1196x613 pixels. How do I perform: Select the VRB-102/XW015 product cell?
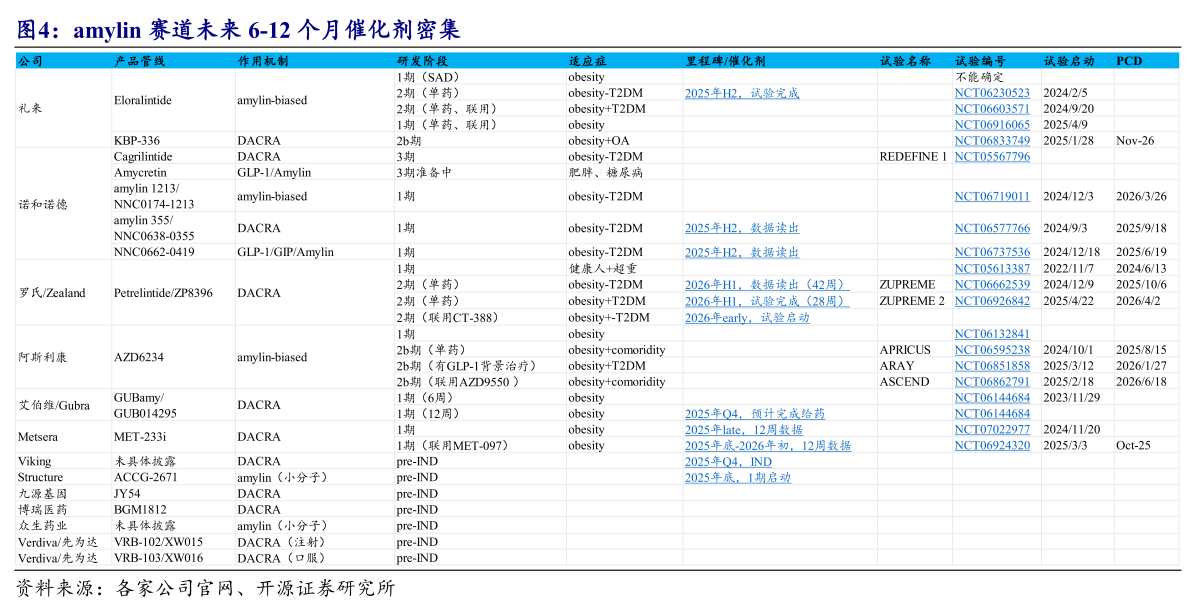click(x=159, y=542)
